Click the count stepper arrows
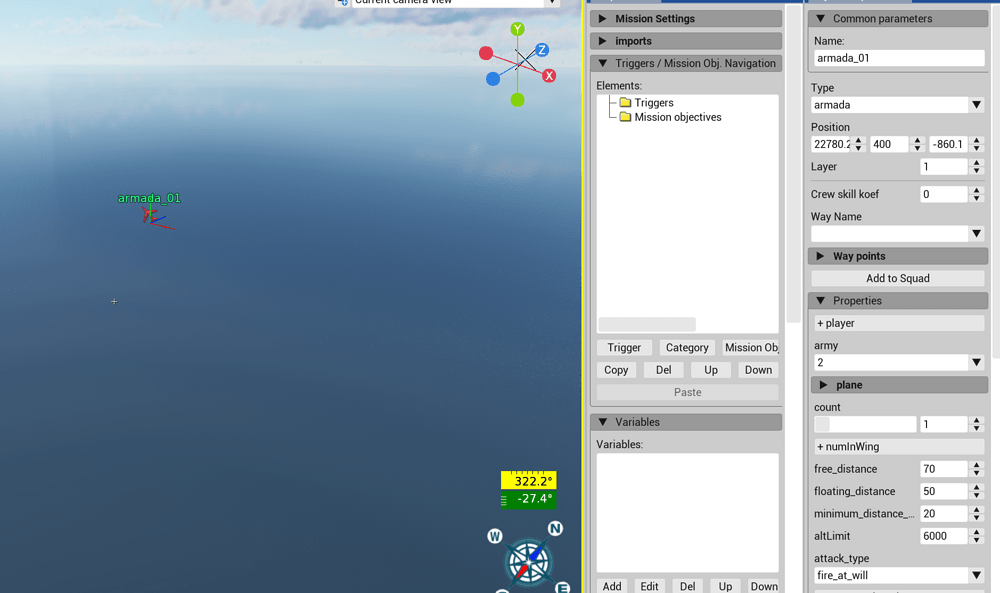The height and width of the screenshot is (593, 1000). pos(976,424)
